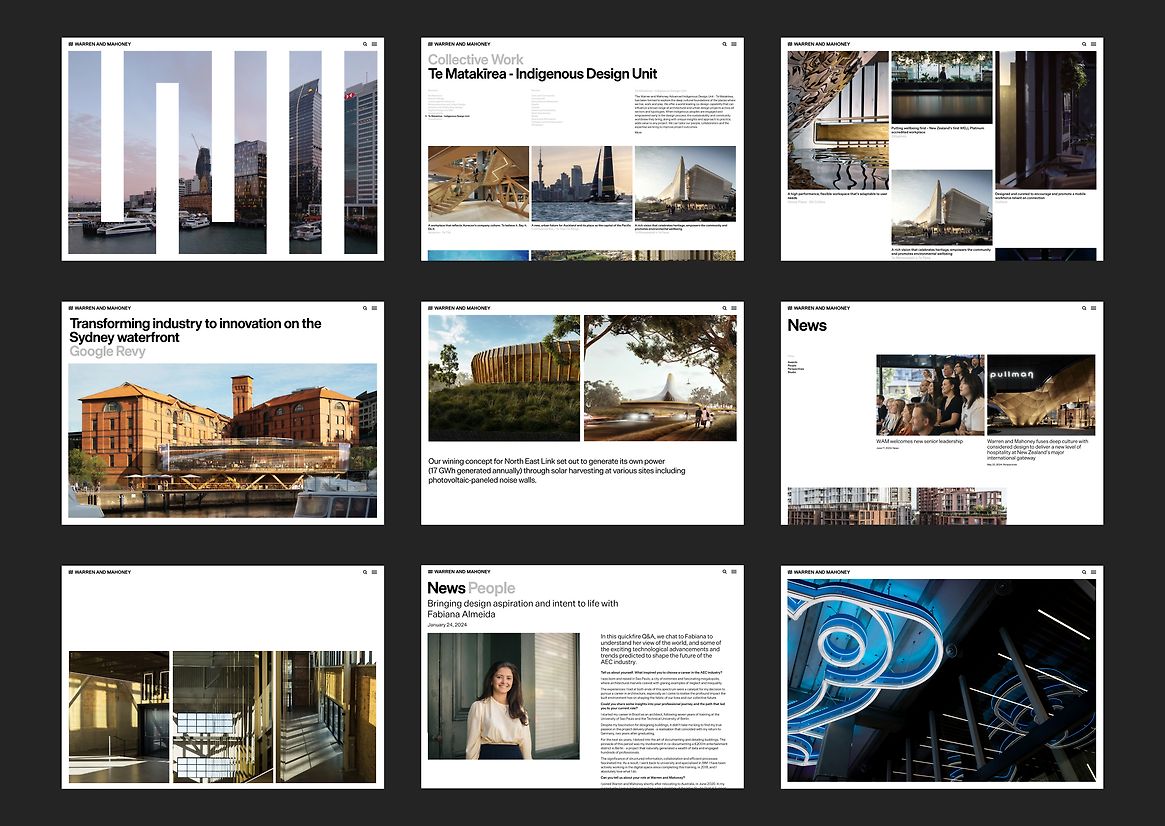Open hamburger menu on Collective Work page
Viewport: 1165px width, 826px height.
click(734, 44)
